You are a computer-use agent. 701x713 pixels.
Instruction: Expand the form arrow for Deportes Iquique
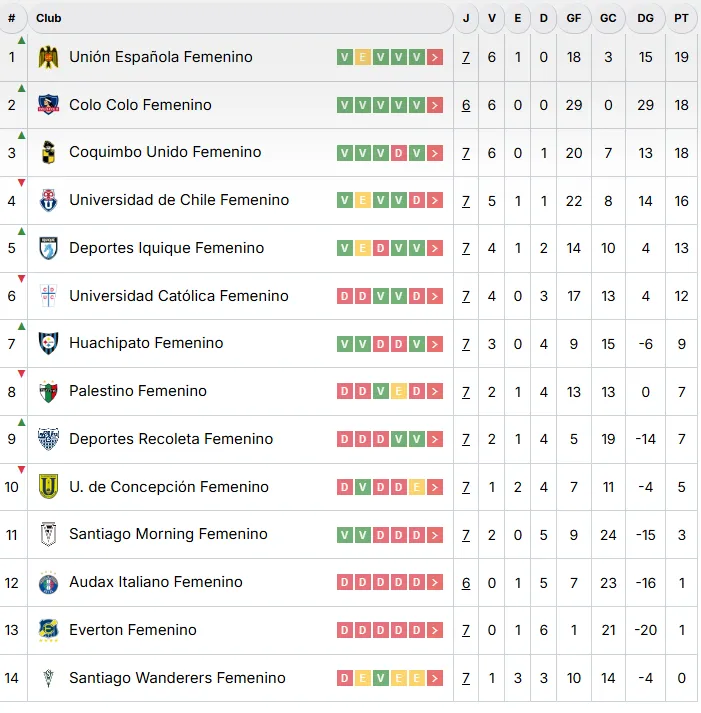435,248
